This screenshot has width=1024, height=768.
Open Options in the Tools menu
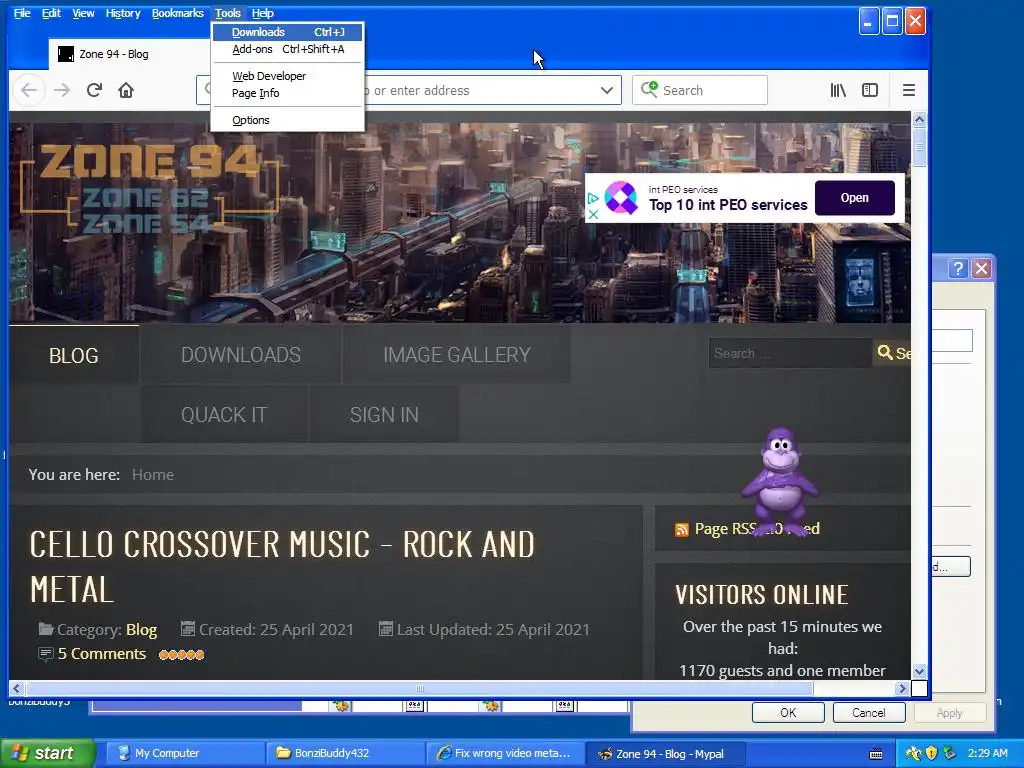[x=287, y=120]
